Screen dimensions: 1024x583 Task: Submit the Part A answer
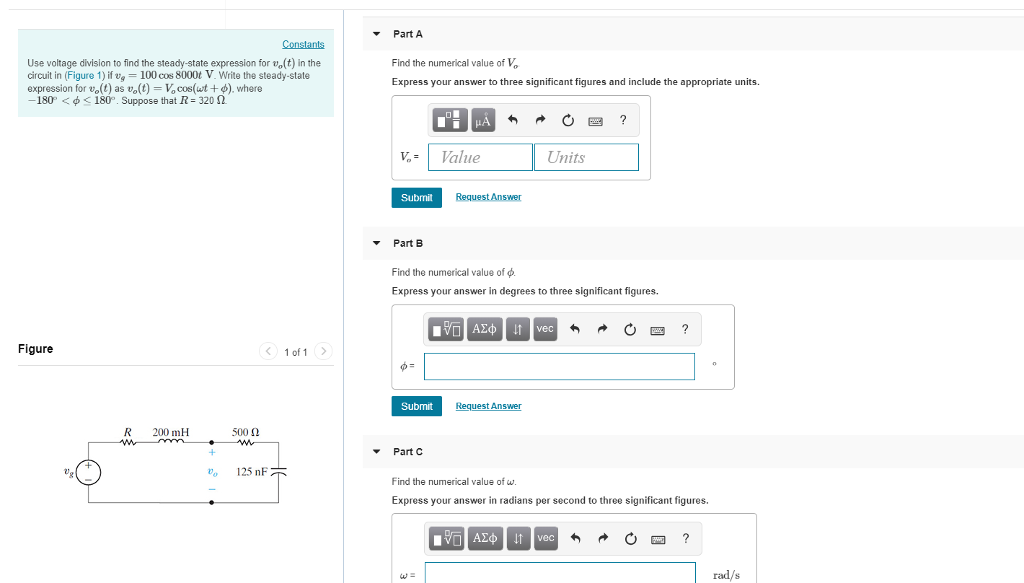417,198
